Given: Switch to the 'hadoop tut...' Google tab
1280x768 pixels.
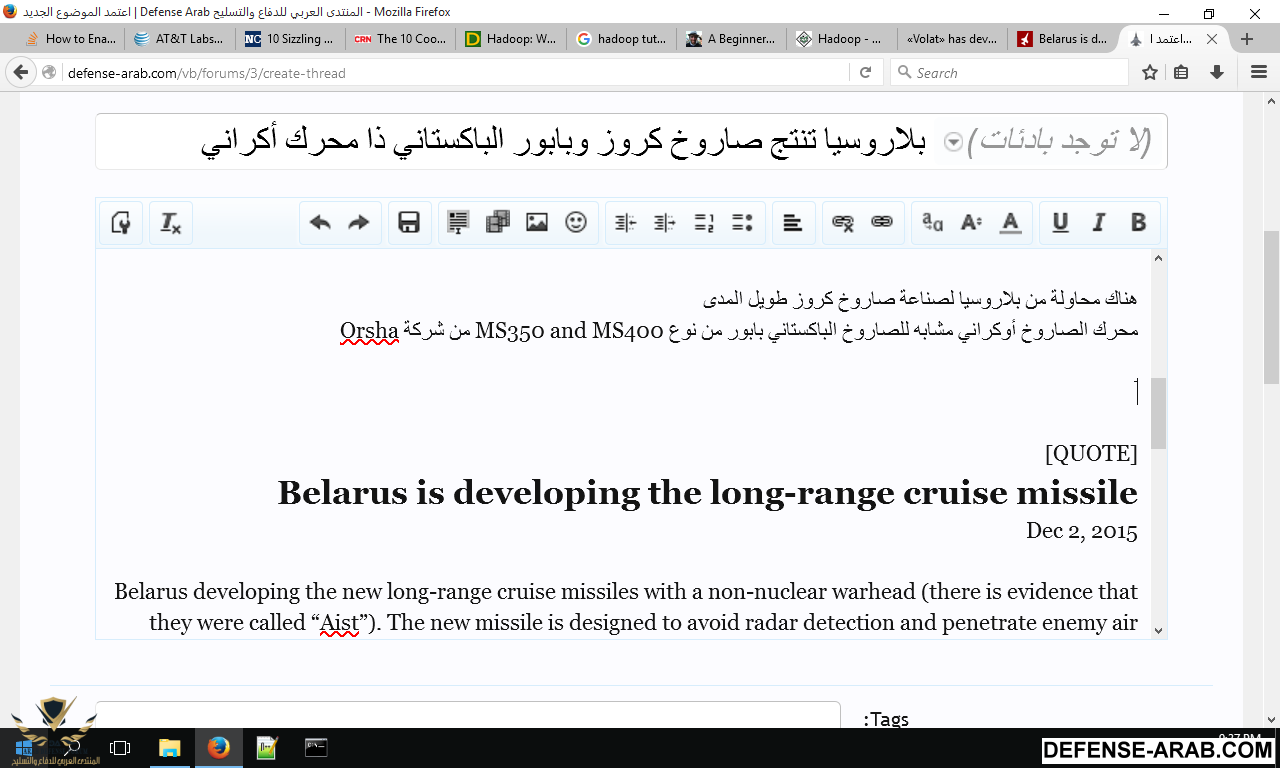Looking at the screenshot, I should tap(621, 39).
